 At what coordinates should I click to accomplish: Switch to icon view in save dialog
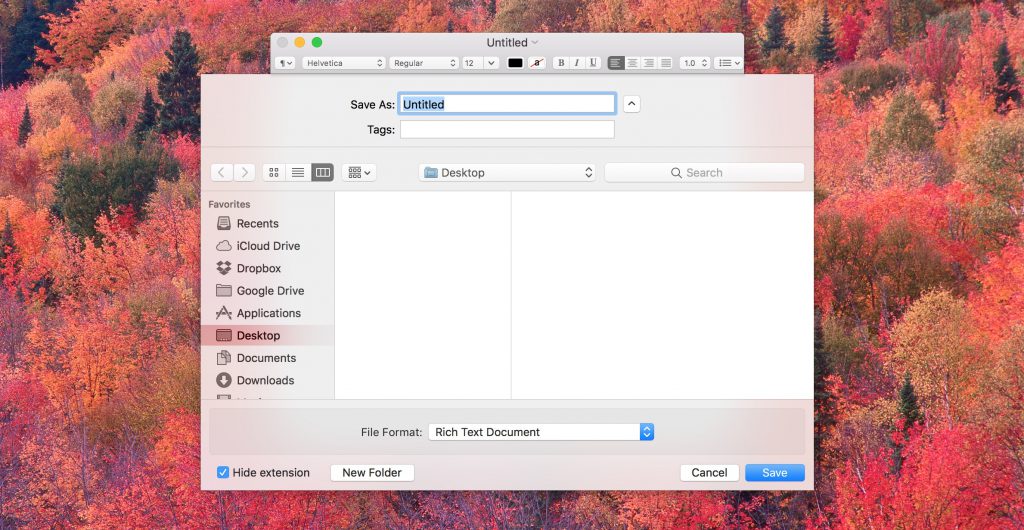point(274,173)
